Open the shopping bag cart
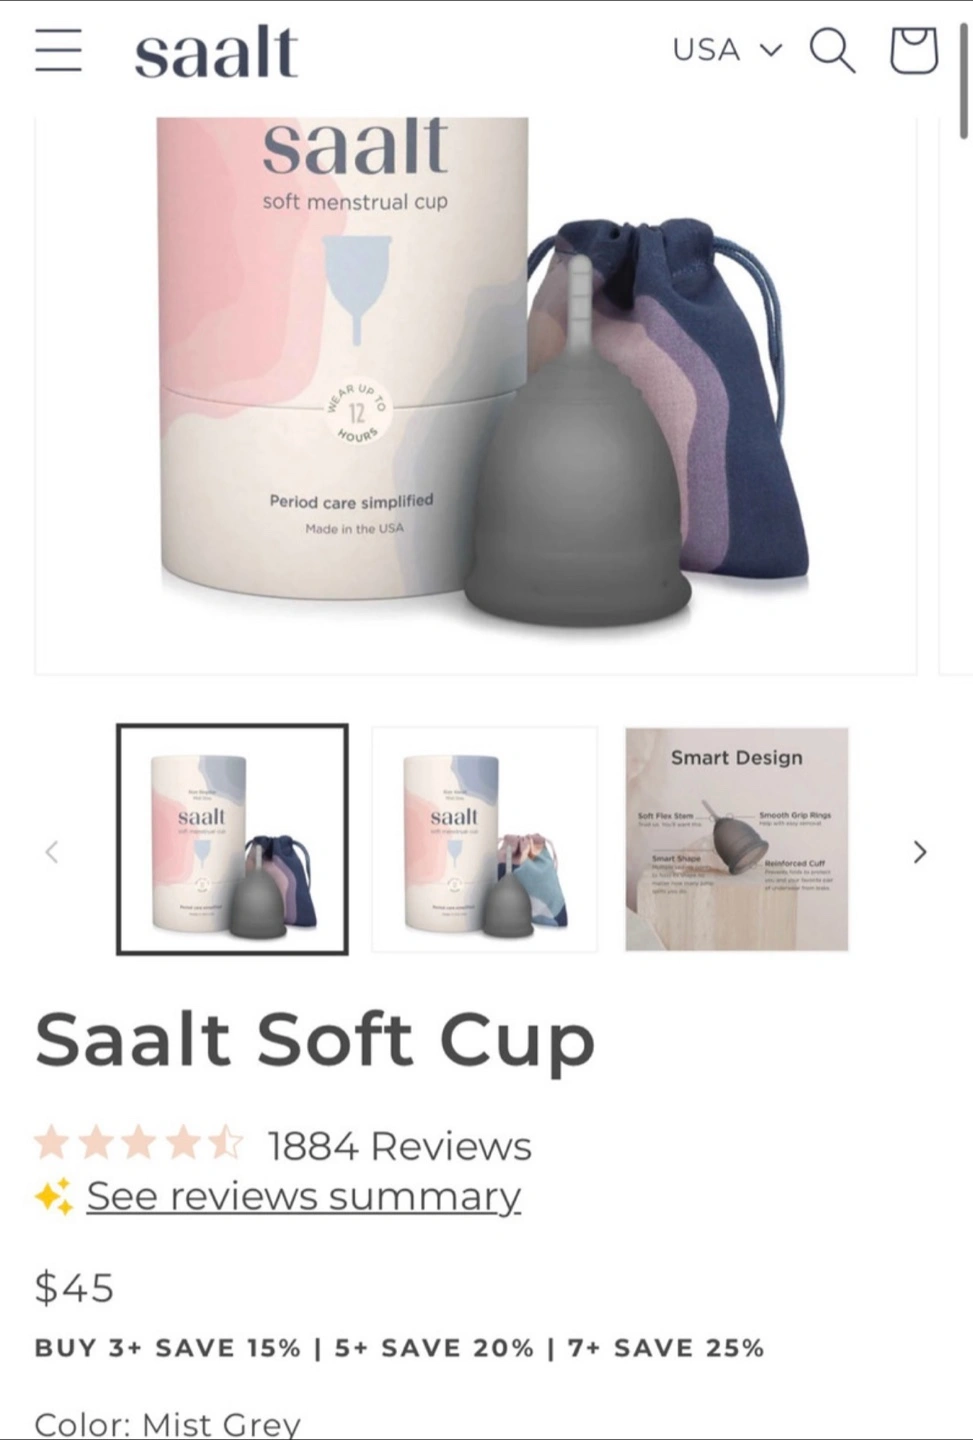Screen dimensions: 973x1440 [x=914, y=50]
